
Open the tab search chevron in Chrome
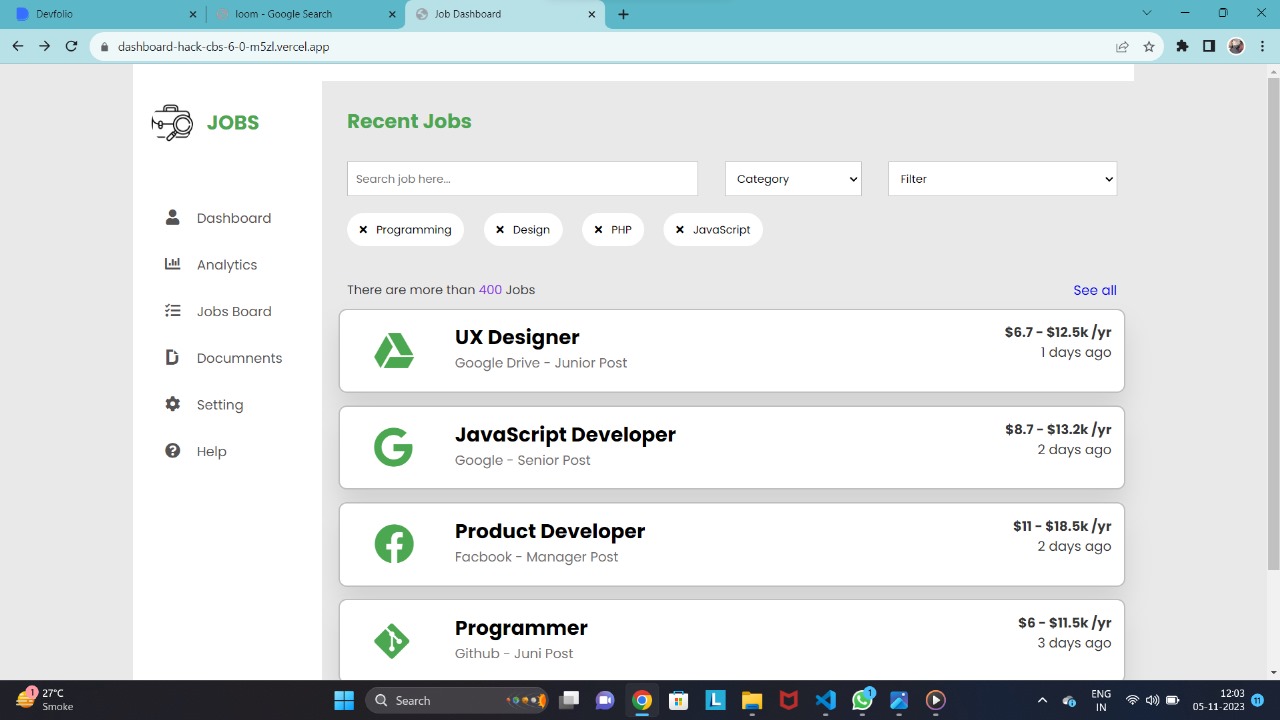(x=1147, y=13)
